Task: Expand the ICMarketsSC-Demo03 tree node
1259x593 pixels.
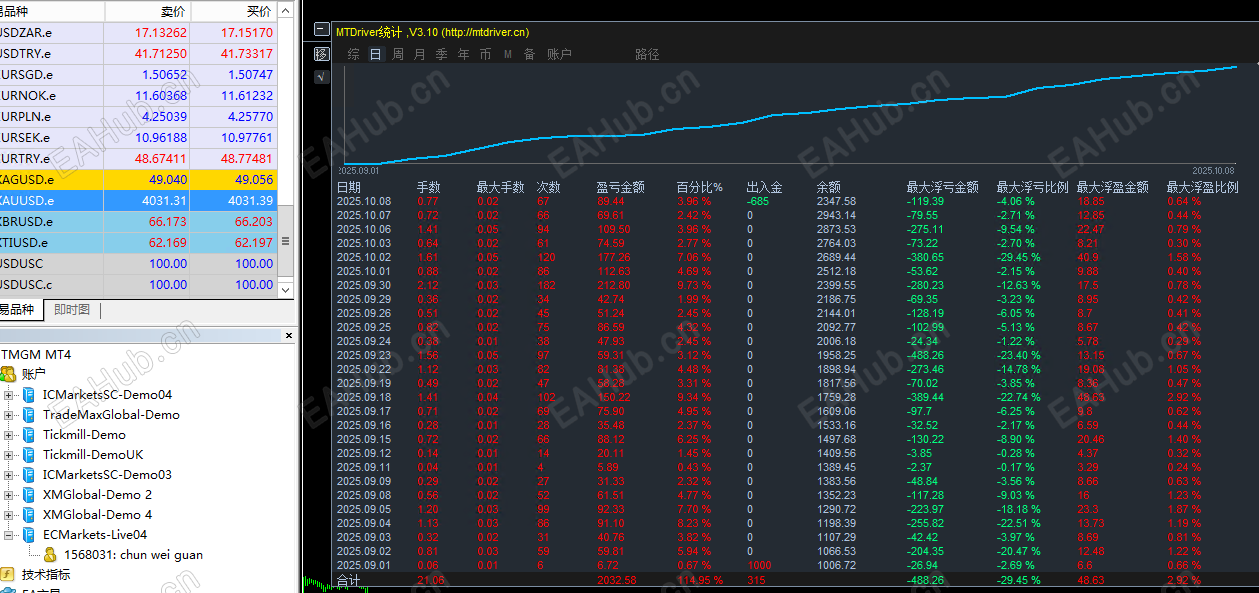Action: coord(9,475)
